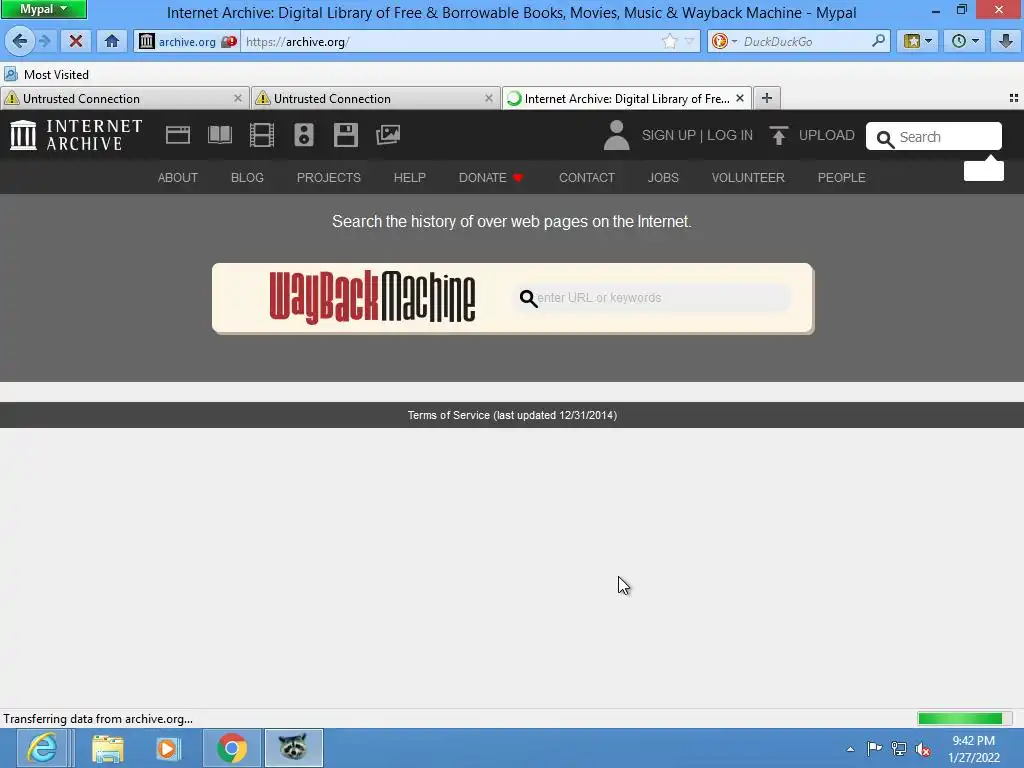Open the downloads arrow button

tap(1006, 42)
